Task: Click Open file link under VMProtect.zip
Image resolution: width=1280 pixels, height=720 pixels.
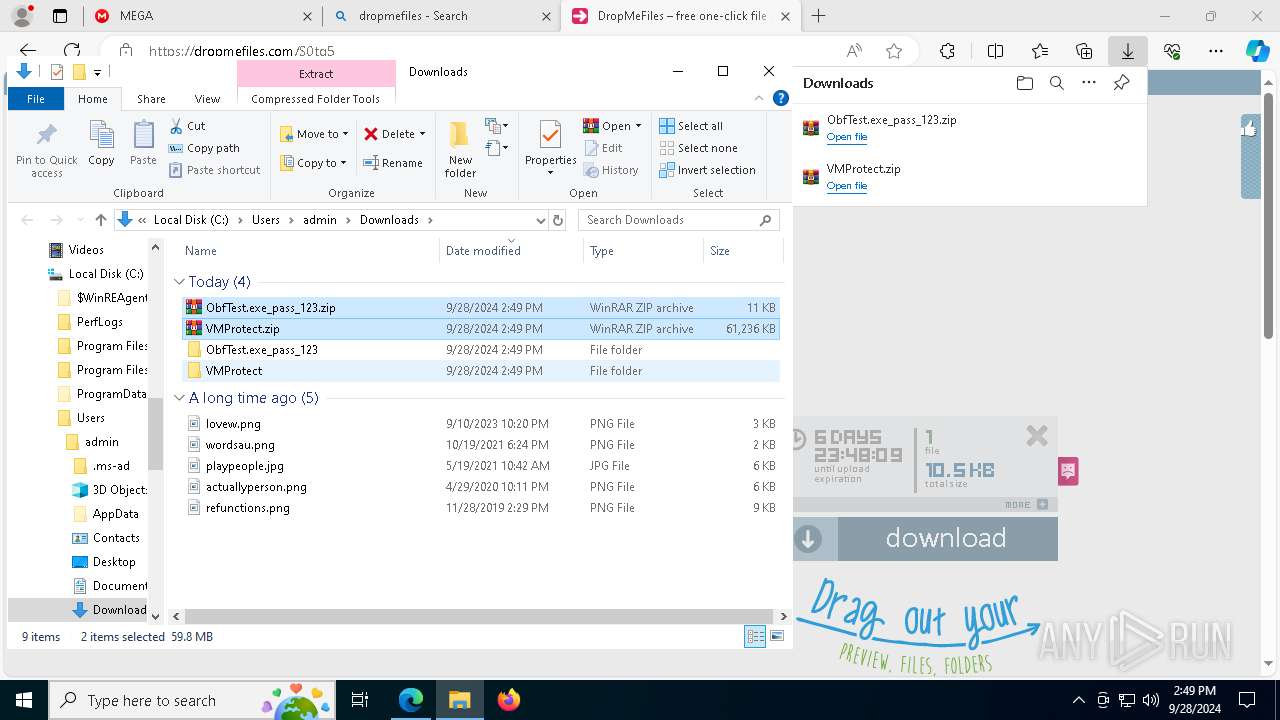Action: pyautogui.click(x=847, y=186)
